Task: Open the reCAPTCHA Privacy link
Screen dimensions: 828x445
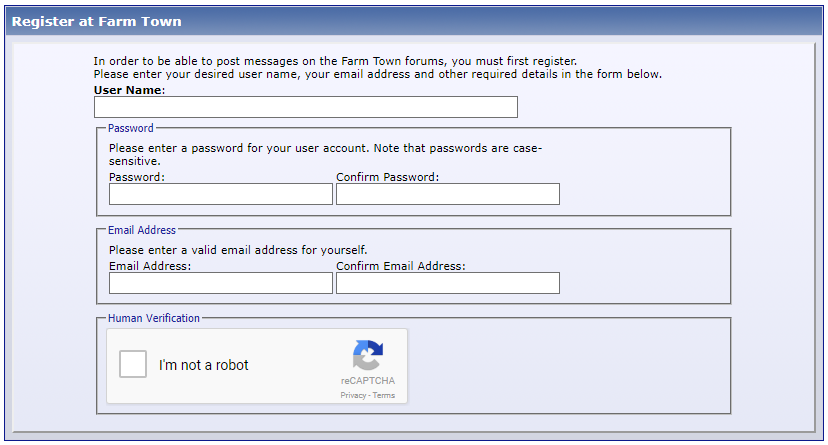Action: 353,395
